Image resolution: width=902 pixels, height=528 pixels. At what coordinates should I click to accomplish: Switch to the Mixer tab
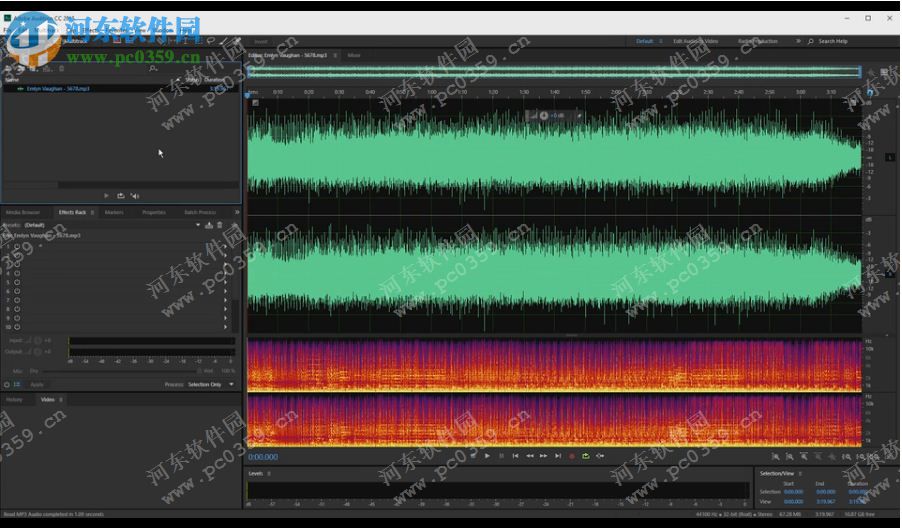[354, 56]
